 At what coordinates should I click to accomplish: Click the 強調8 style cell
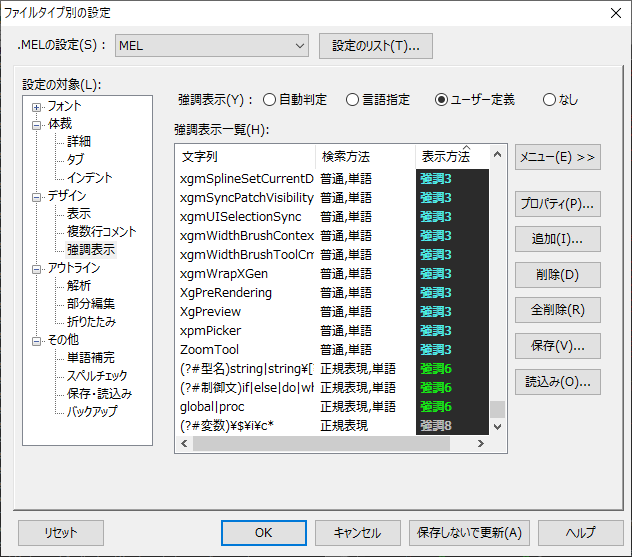(x=452, y=426)
